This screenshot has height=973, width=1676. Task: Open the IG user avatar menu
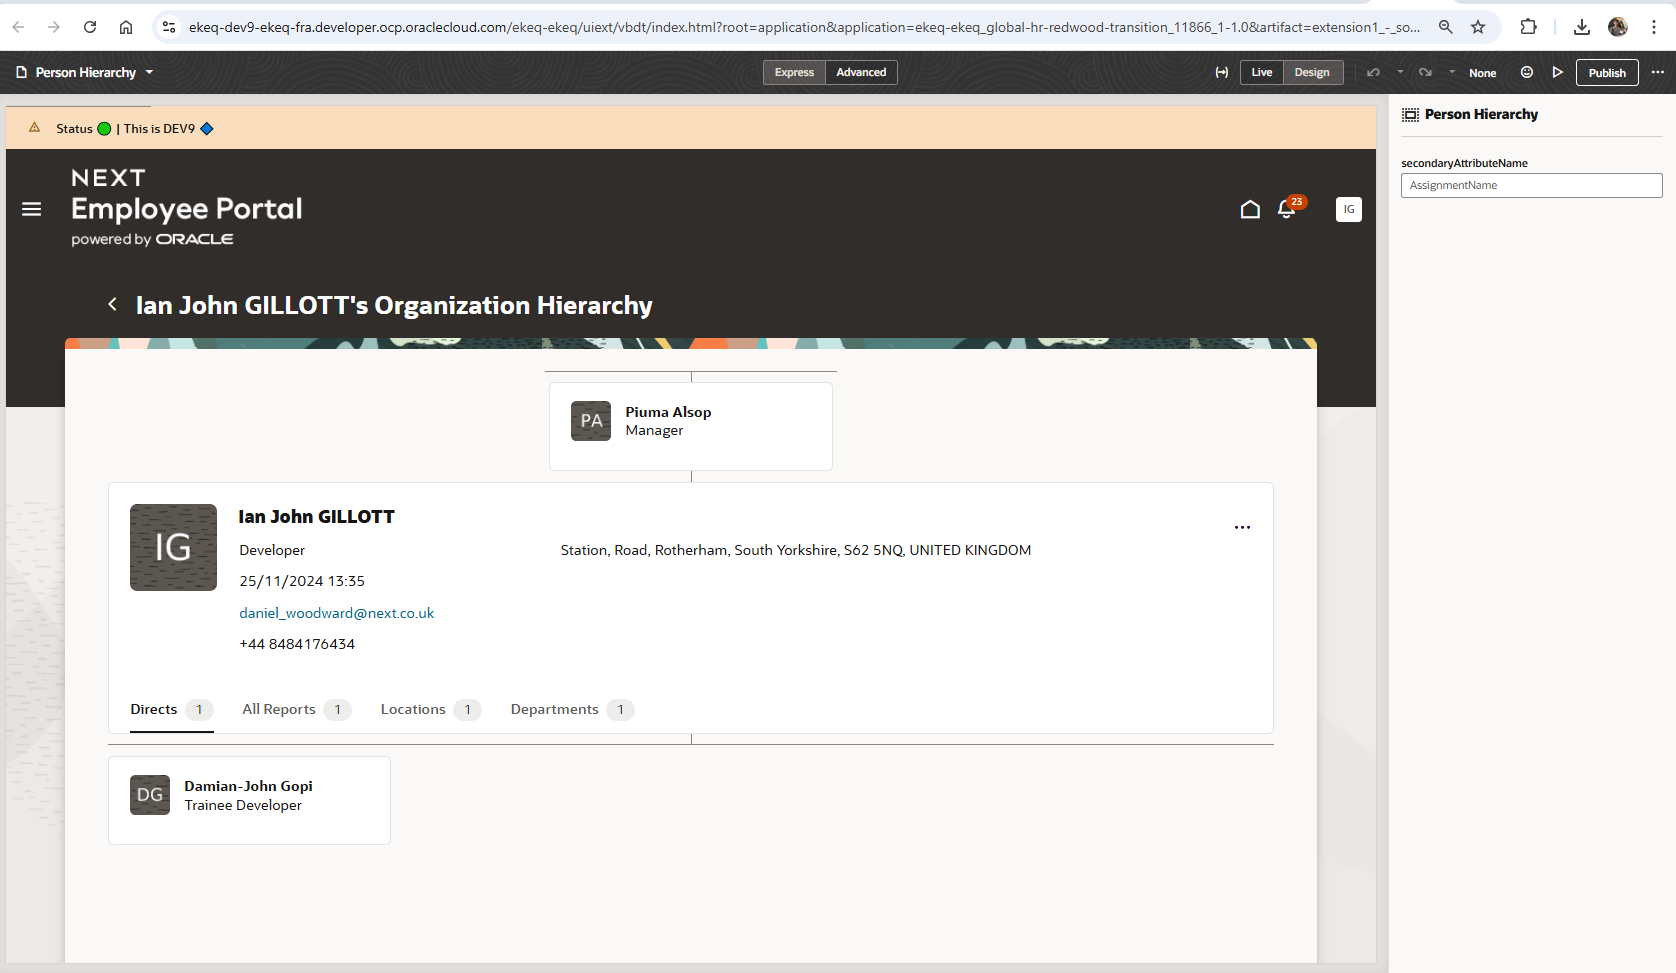click(1349, 209)
